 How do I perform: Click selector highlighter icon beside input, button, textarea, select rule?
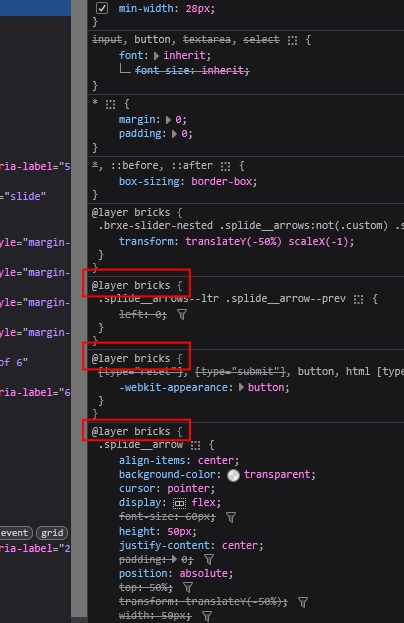292,40
